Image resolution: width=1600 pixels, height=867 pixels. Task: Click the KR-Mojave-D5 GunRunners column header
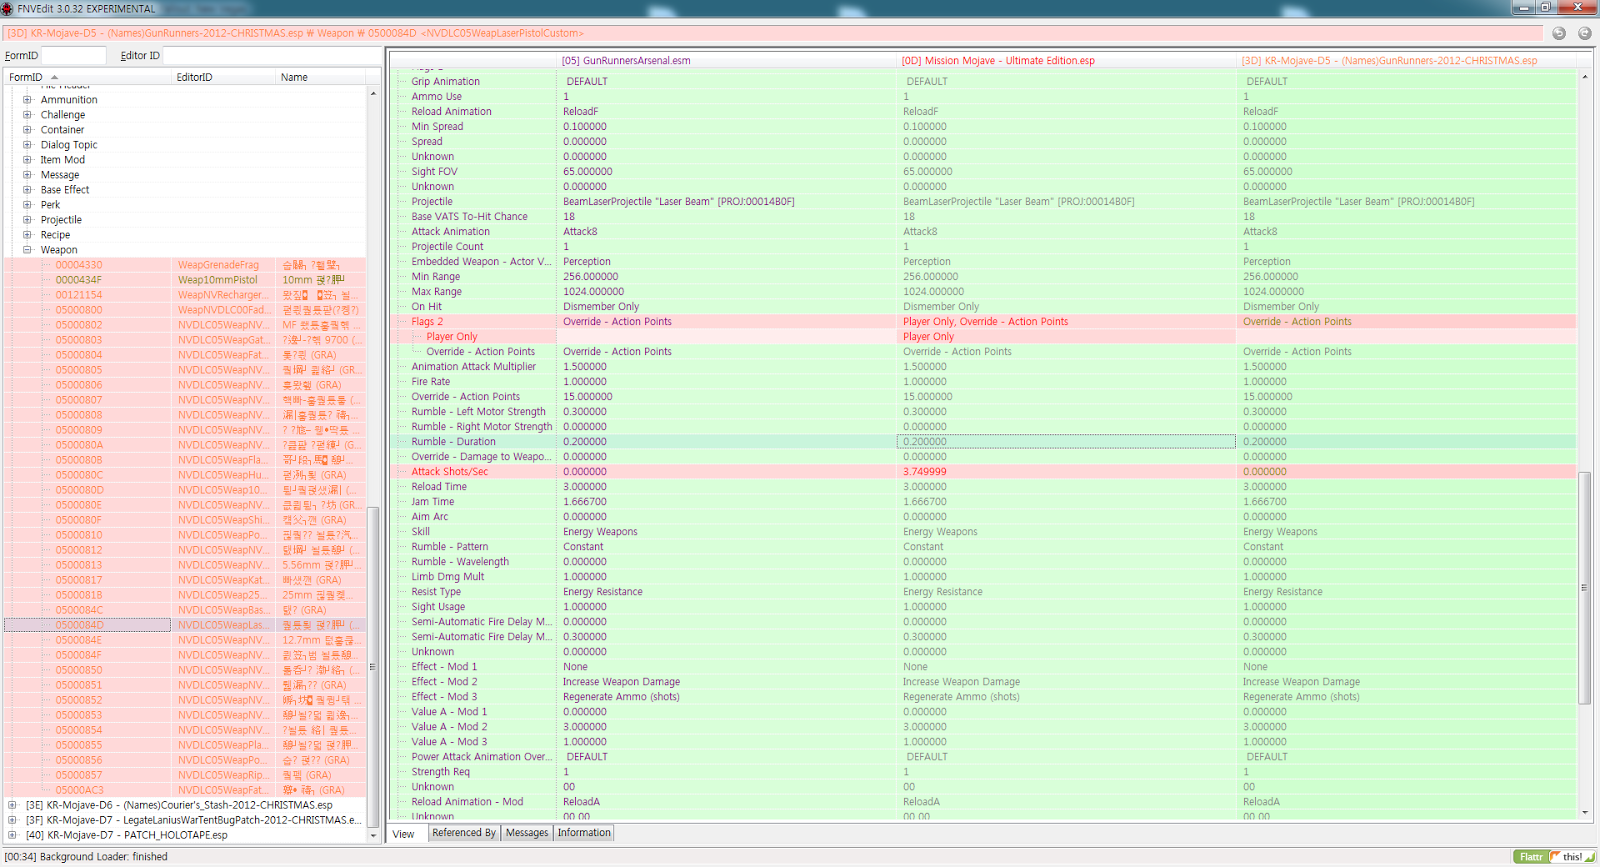(x=1407, y=61)
